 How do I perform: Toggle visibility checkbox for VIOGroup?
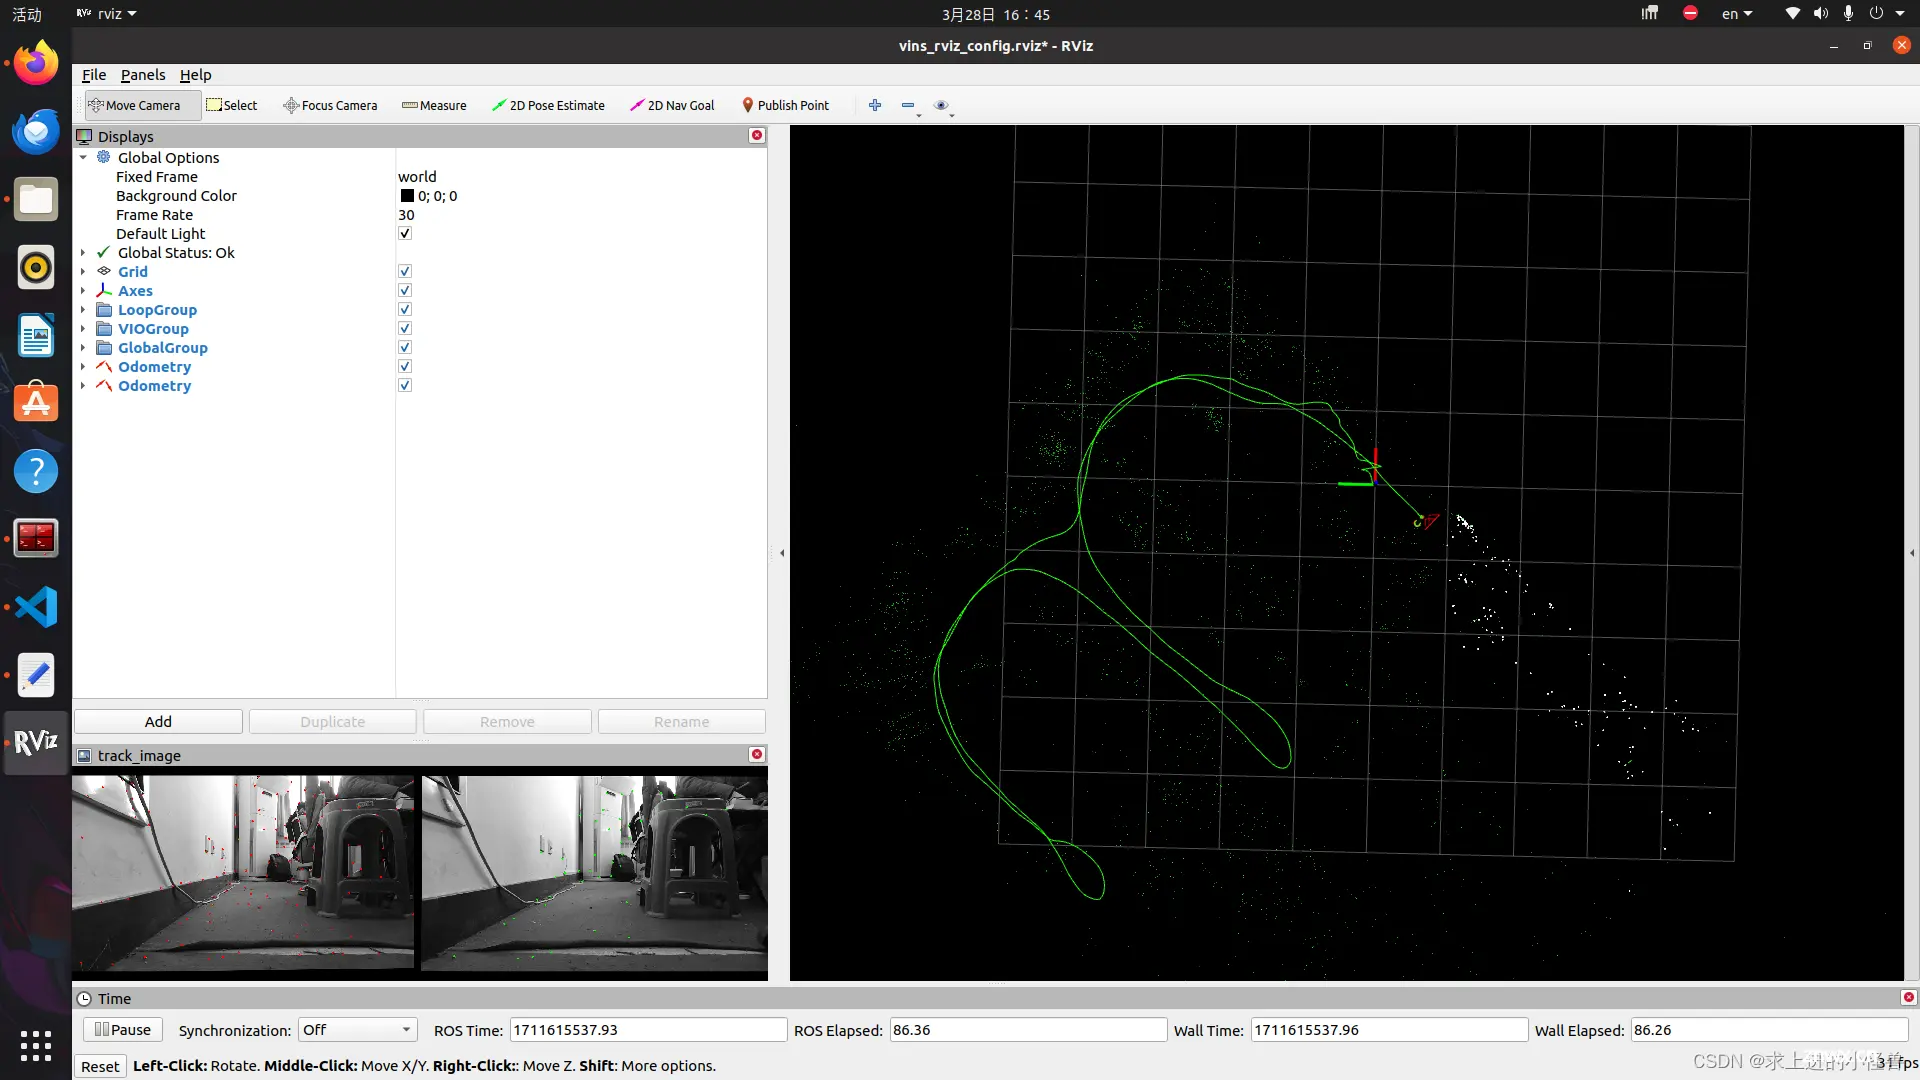click(405, 328)
